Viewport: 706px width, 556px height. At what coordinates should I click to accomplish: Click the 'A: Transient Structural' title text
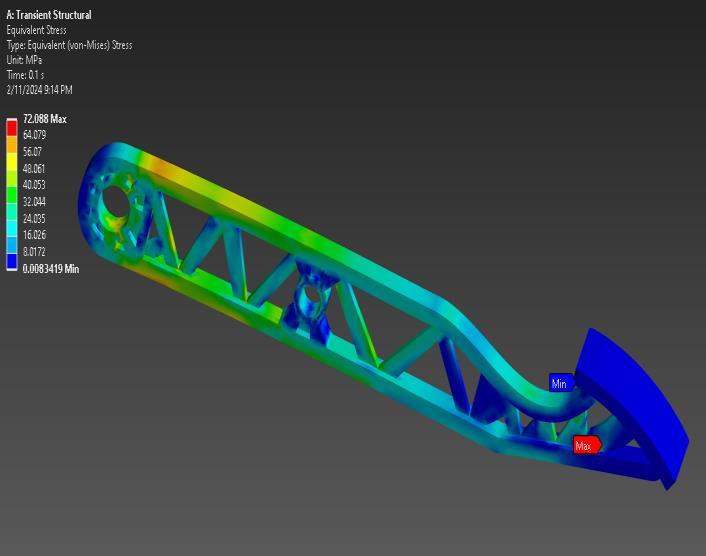pos(49,15)
